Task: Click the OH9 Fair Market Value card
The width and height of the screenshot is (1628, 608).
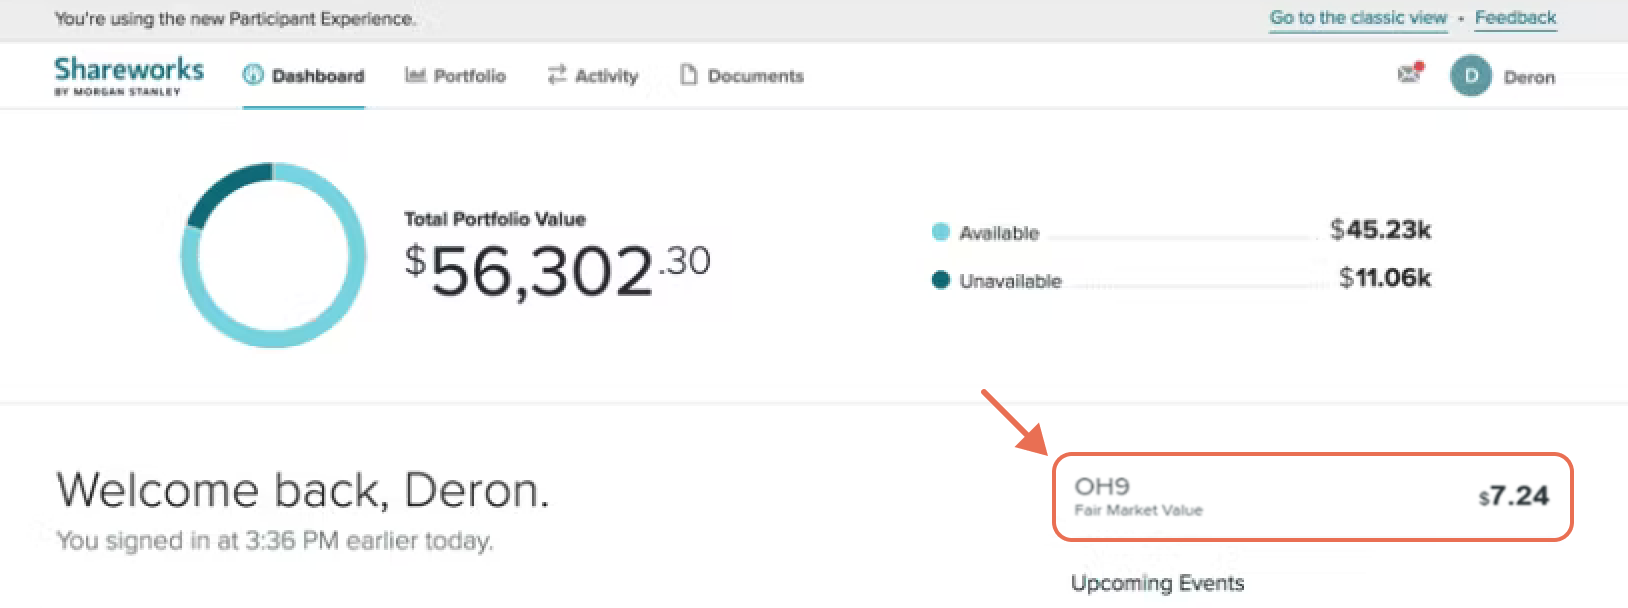Action: pos(1312,497)
